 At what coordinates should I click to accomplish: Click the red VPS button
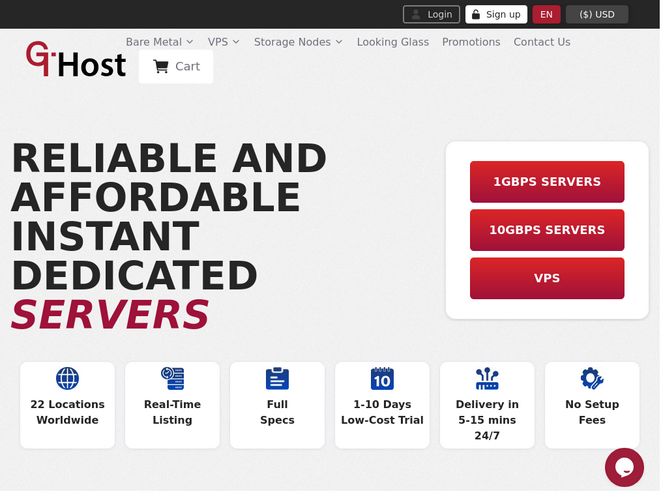pos(547,279)
